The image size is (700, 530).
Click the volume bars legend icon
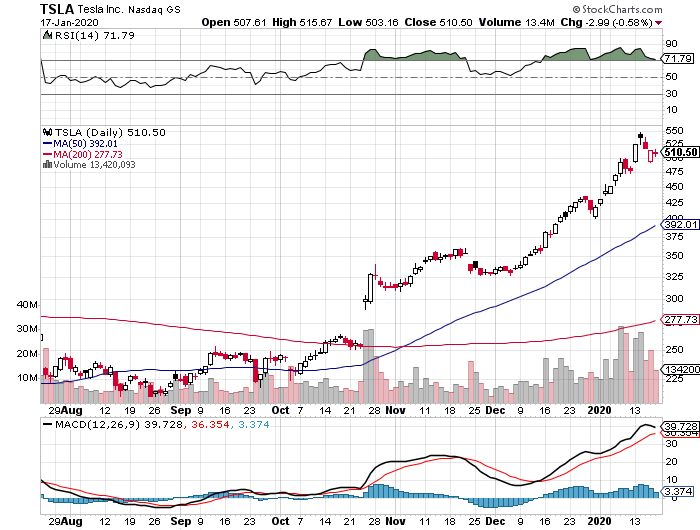47,165
